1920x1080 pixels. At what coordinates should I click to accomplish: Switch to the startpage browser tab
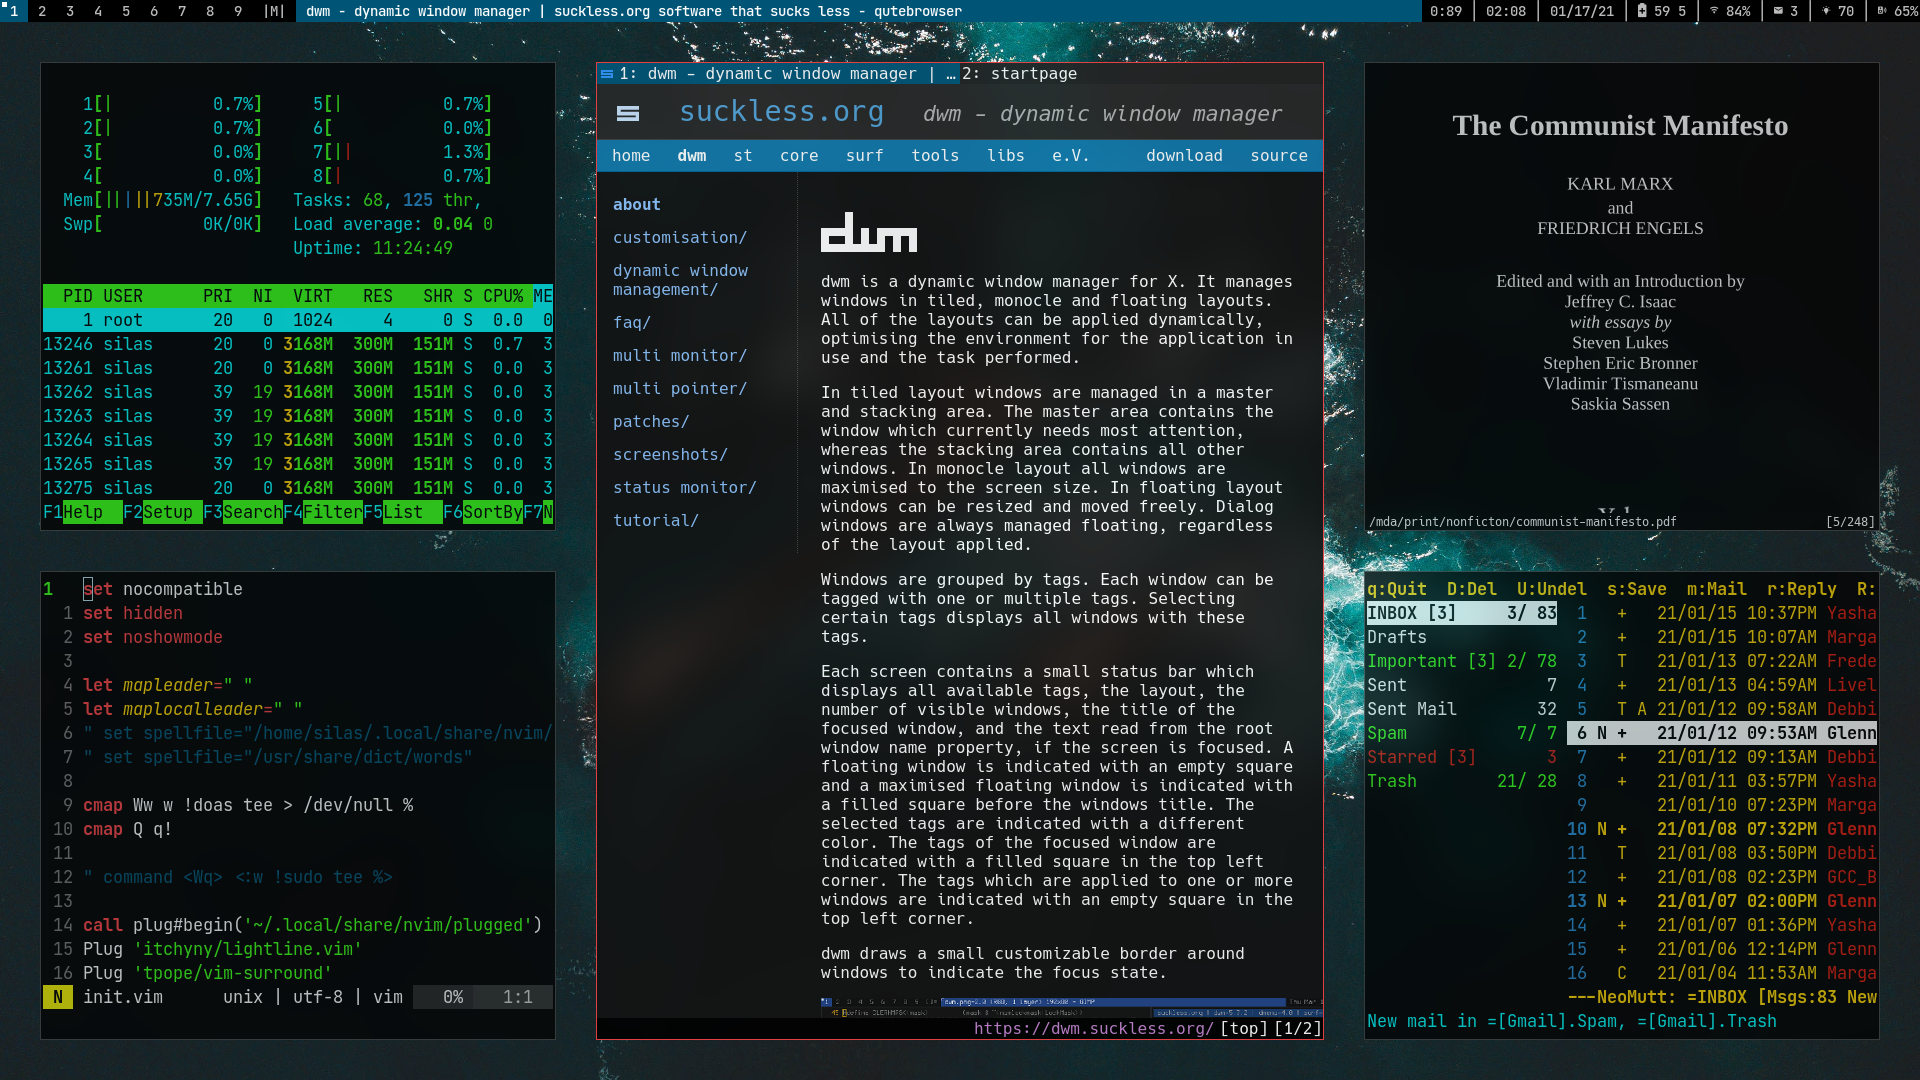pyautogui.click(x=1020, y=73)
